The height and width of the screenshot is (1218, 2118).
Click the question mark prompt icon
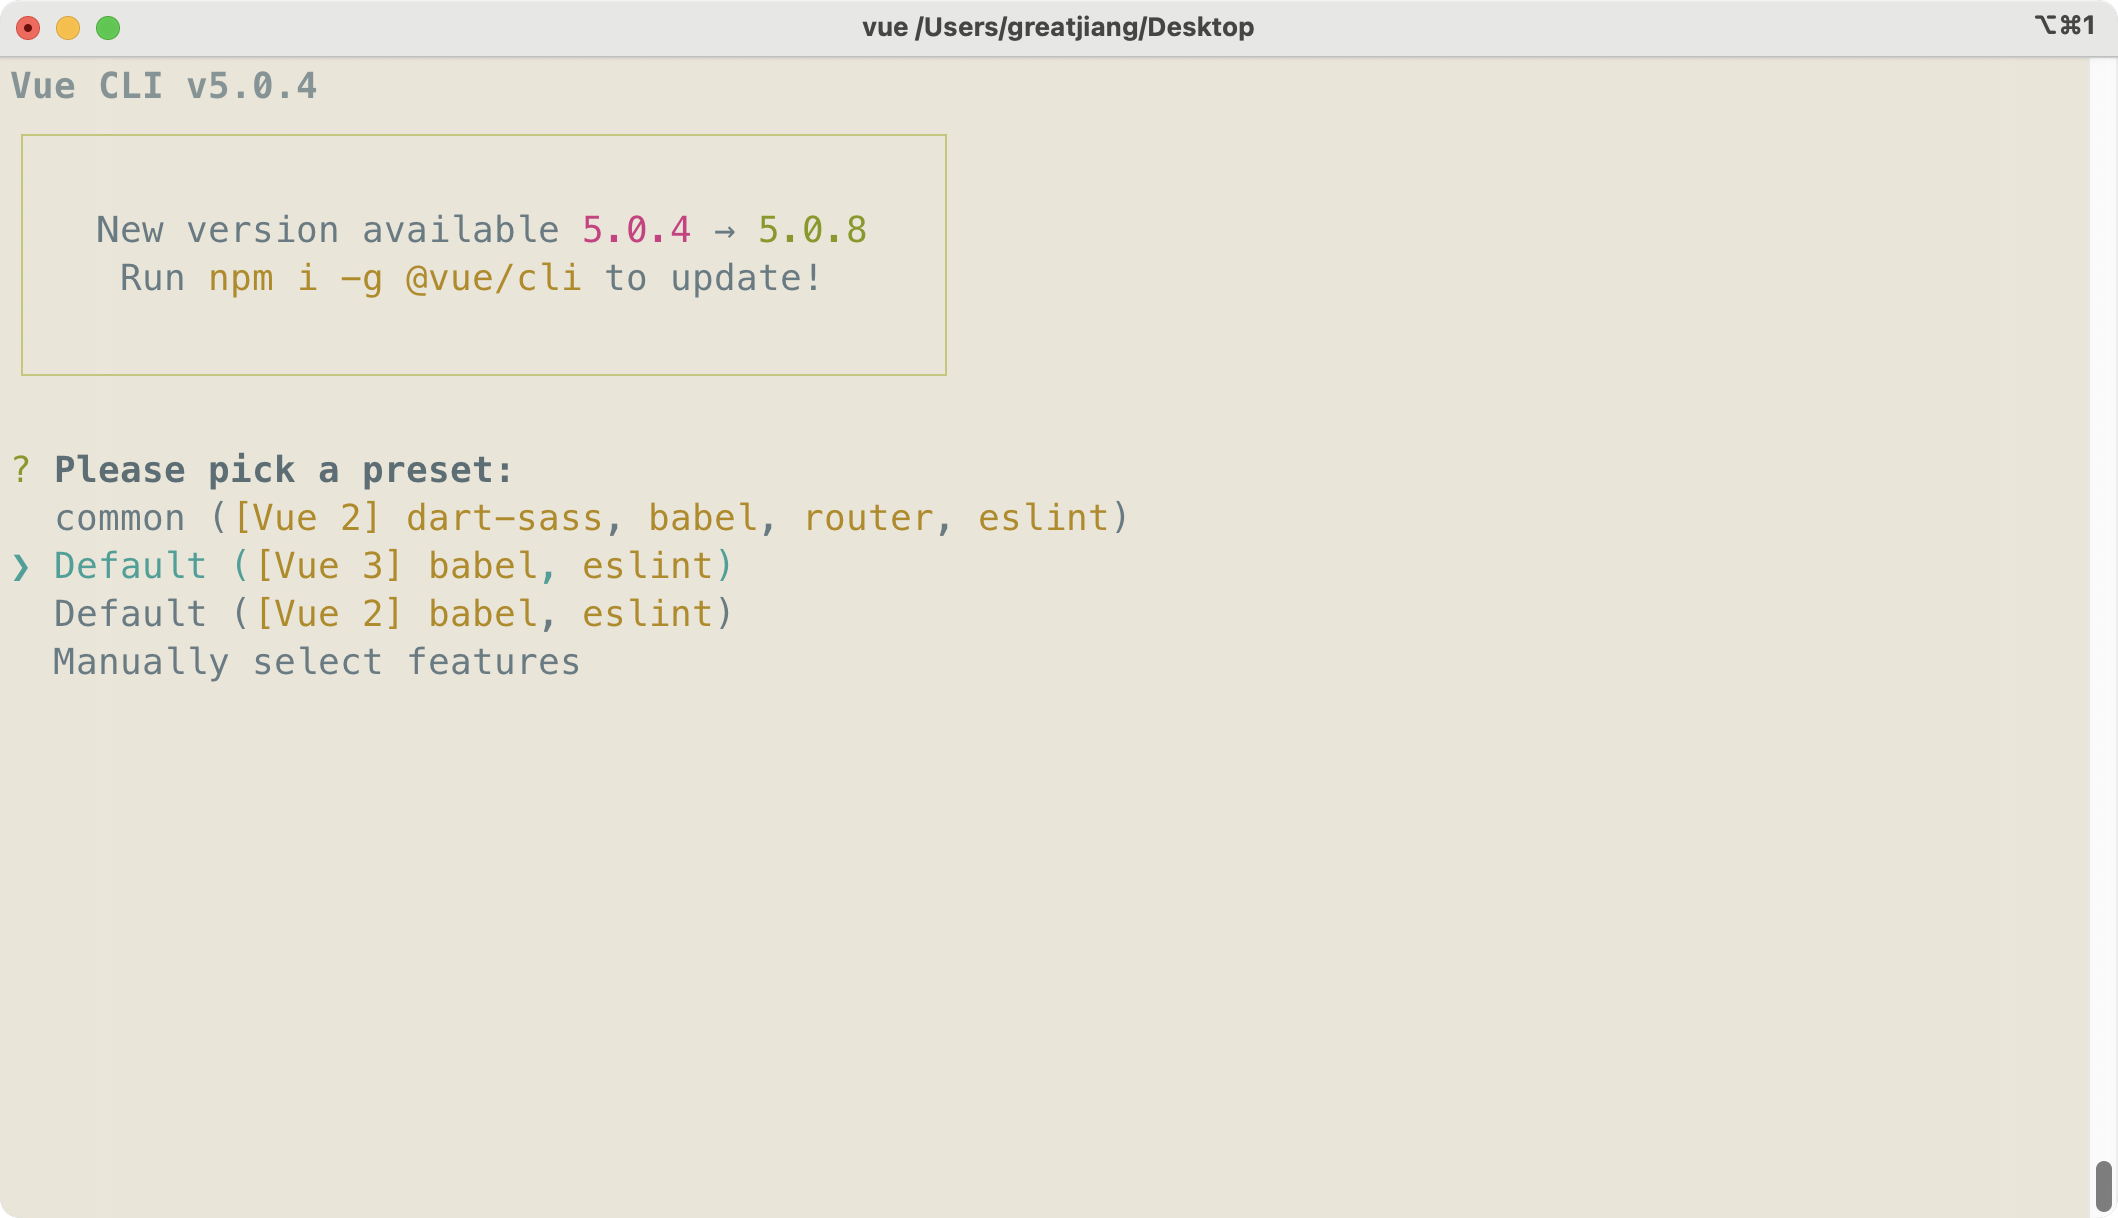pos(21,470)
